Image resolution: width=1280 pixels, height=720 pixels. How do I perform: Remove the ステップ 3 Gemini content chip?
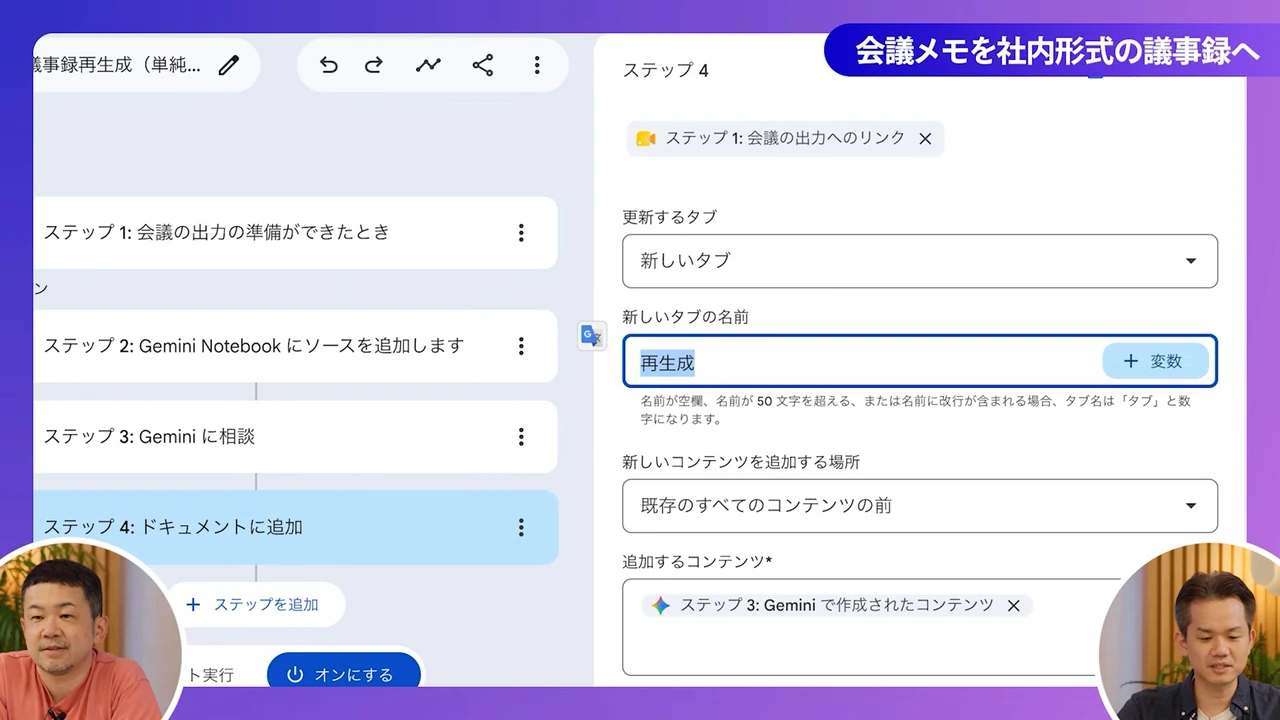1013,605
